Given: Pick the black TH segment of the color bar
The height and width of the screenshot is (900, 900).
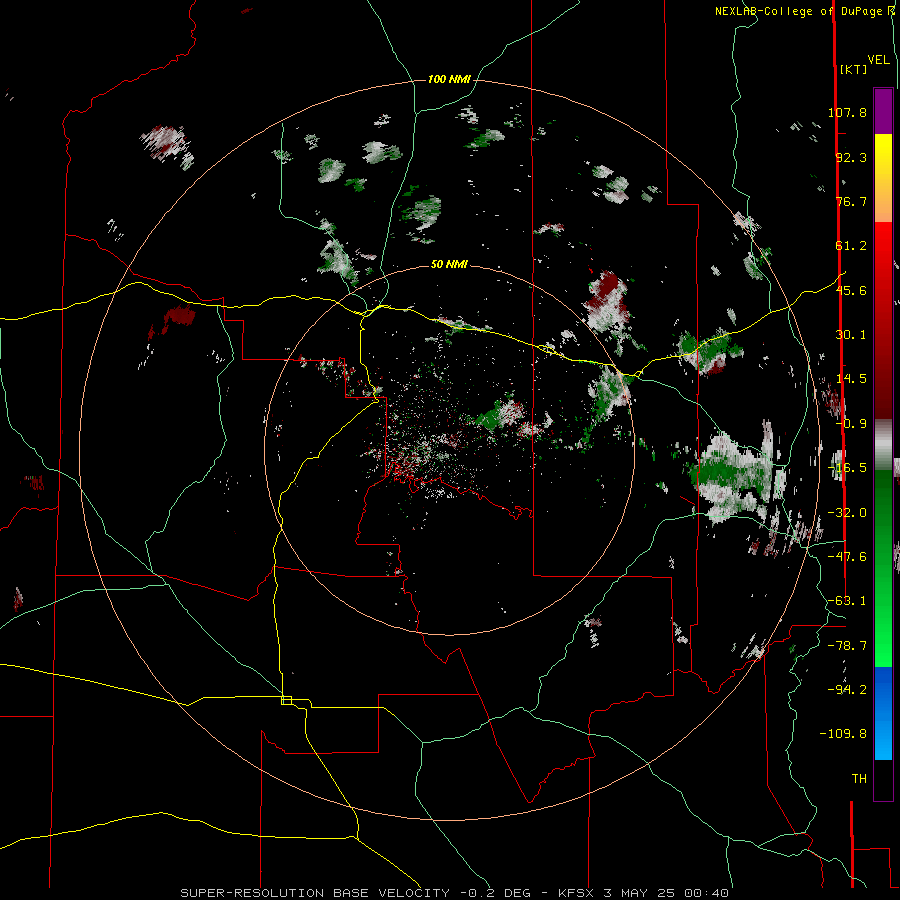Looking at the screenshot, I should [883, 779].
